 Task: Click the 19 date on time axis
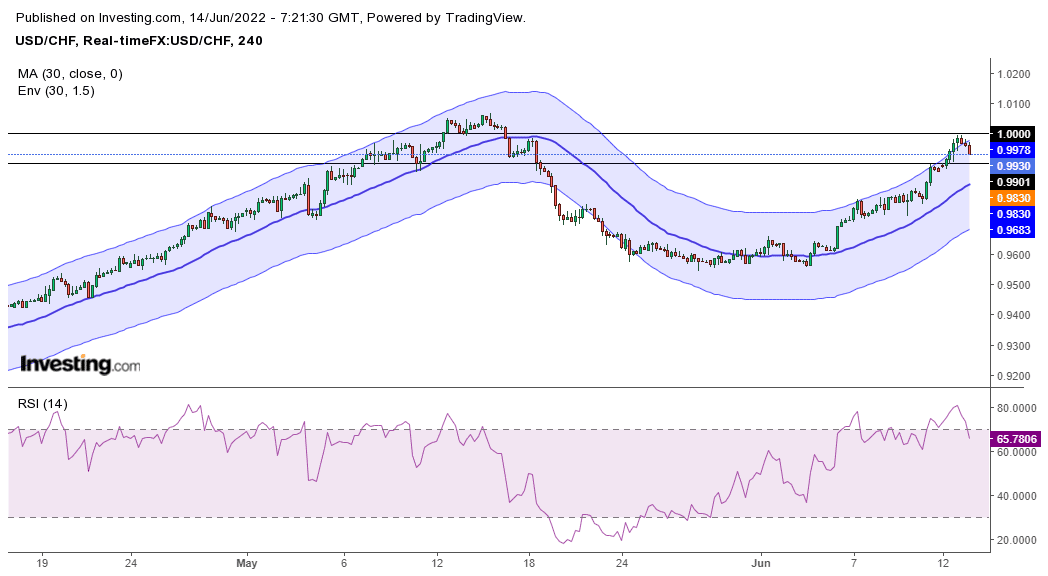click(42, 563)
